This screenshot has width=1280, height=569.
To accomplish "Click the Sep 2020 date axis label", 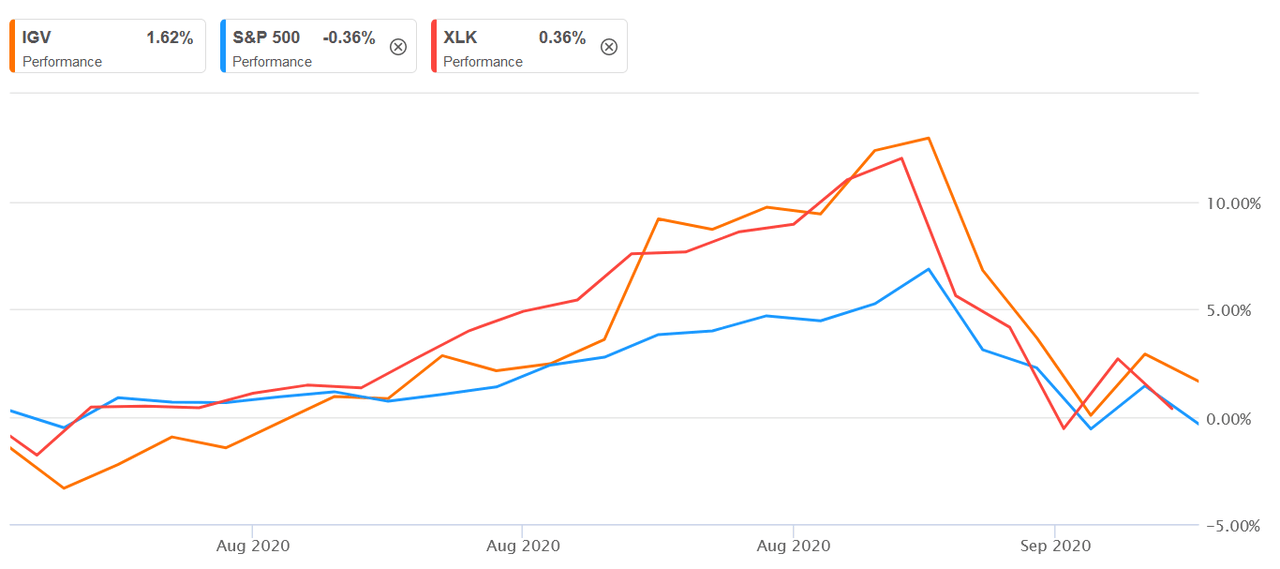I will coord(1056,546).
